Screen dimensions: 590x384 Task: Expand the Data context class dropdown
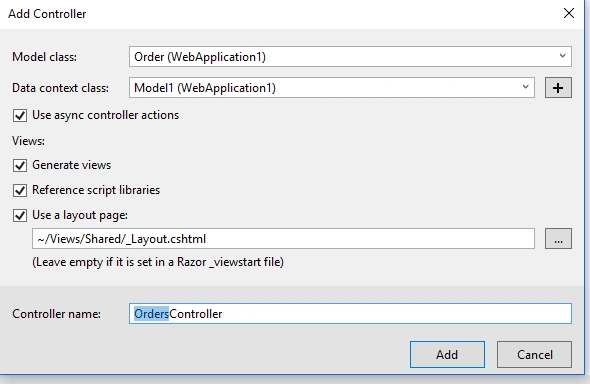coord(331,88)
